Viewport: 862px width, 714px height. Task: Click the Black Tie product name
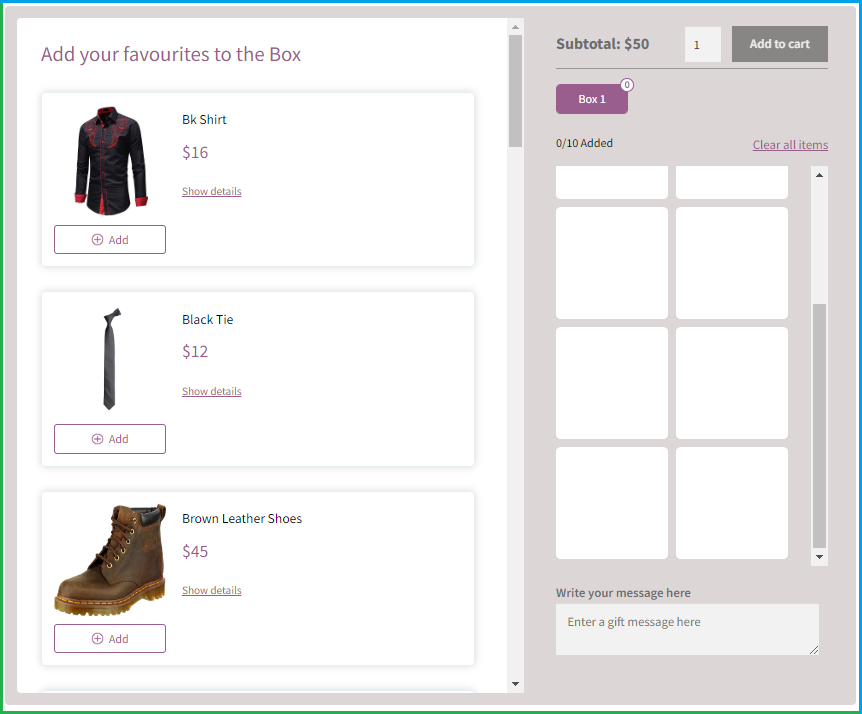pos(207,319)
